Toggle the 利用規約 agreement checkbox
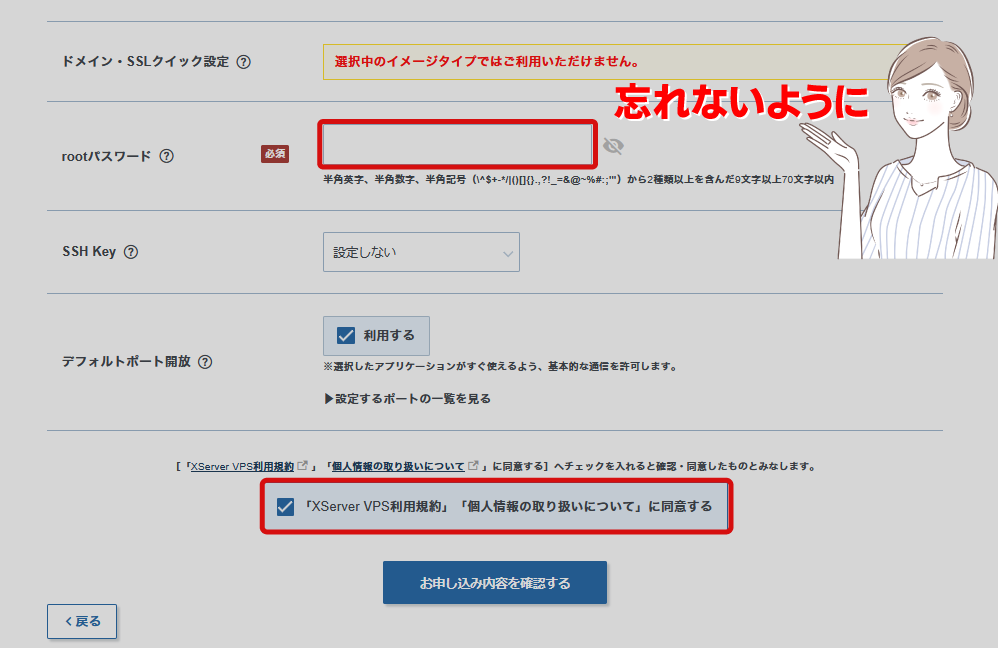This screenshot has height=648, width=998. (x=285, y=507)
